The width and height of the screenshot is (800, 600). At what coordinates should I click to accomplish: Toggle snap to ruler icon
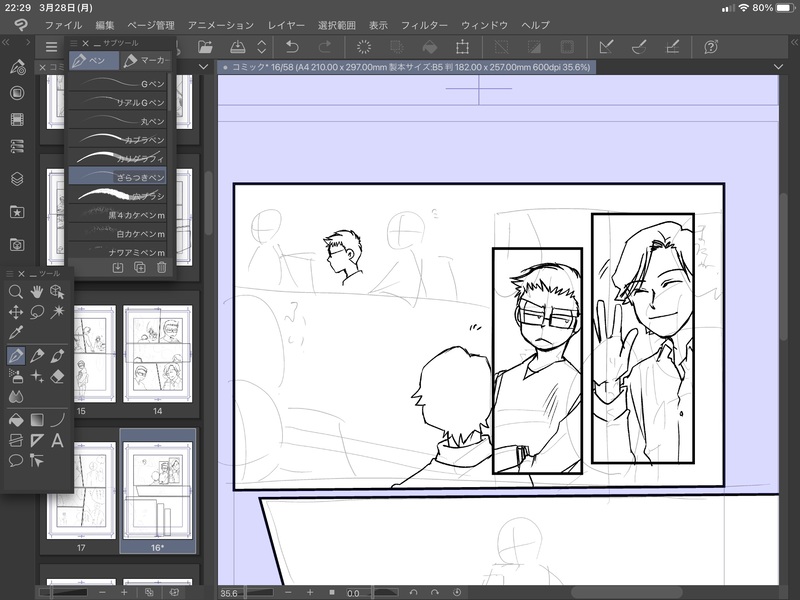[606, 47]
